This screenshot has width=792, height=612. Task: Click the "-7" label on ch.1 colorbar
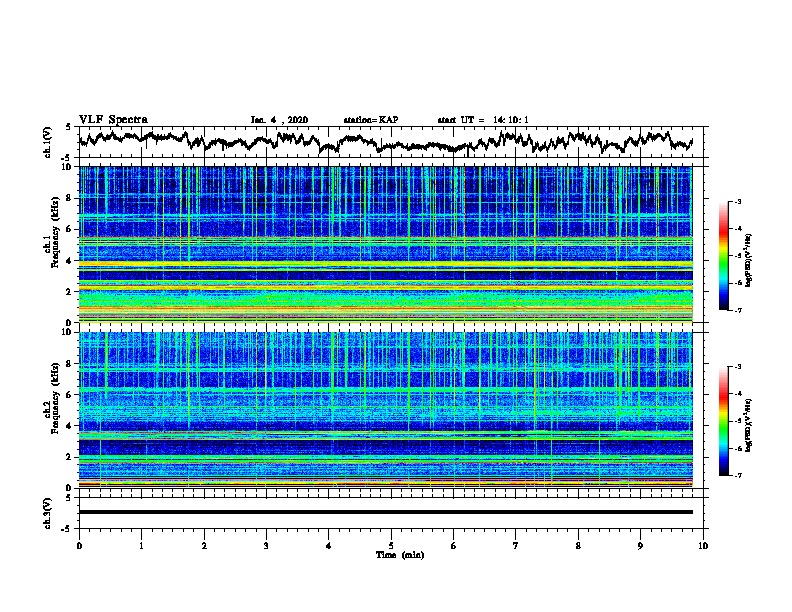pyautogui.click(x=737, y=310)
